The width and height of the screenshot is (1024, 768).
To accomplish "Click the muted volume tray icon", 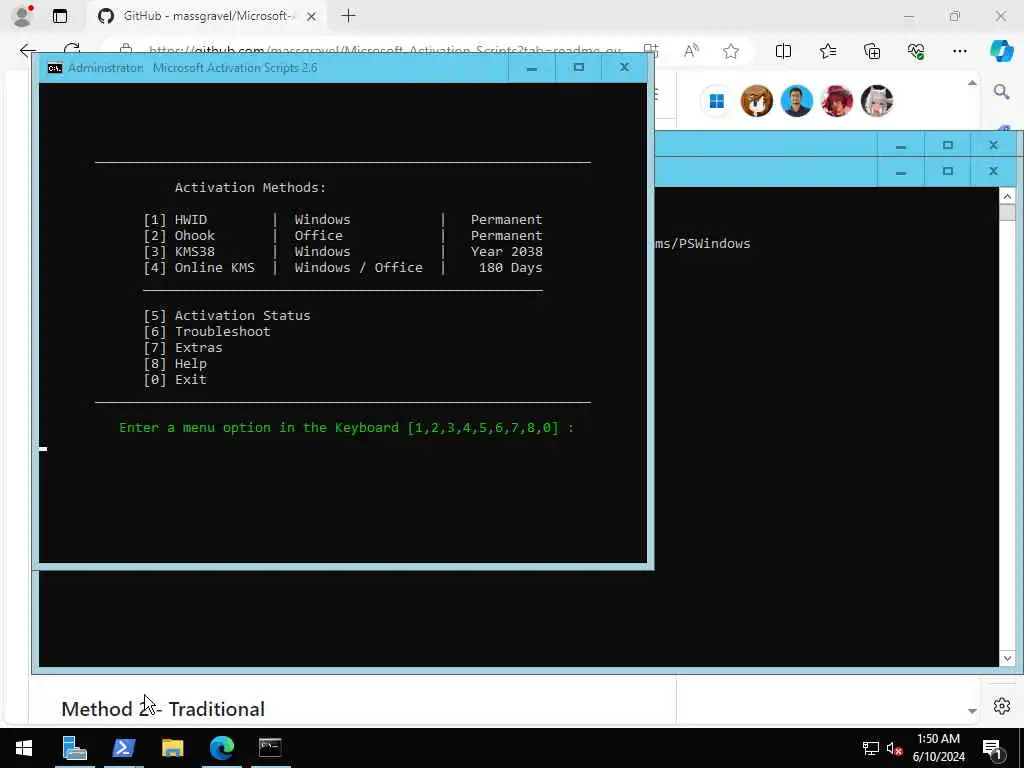I will point(894,748).
